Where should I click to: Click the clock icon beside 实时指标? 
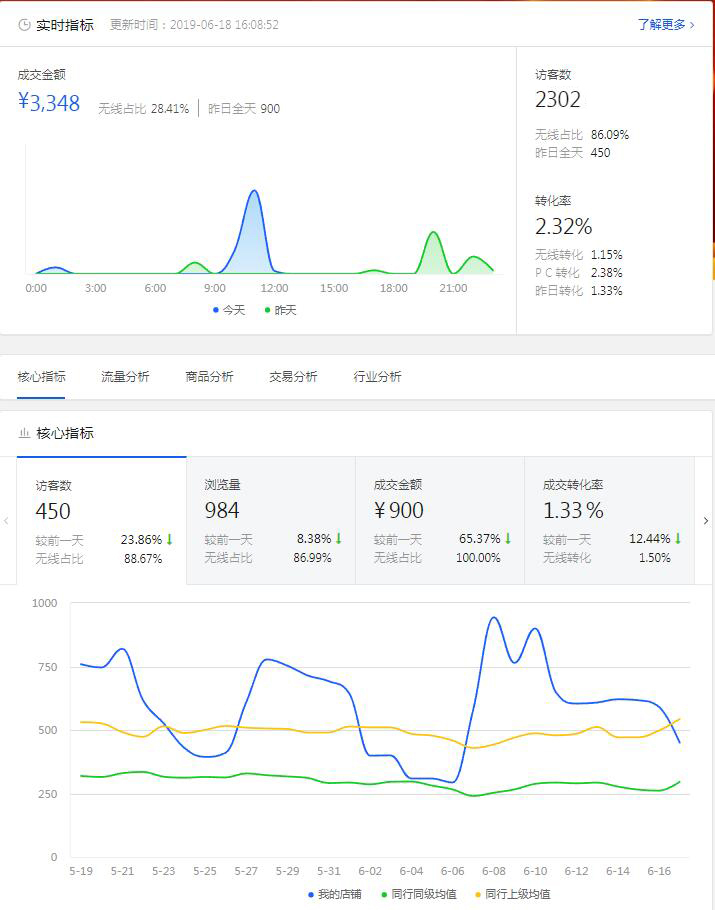pos(24,25)
